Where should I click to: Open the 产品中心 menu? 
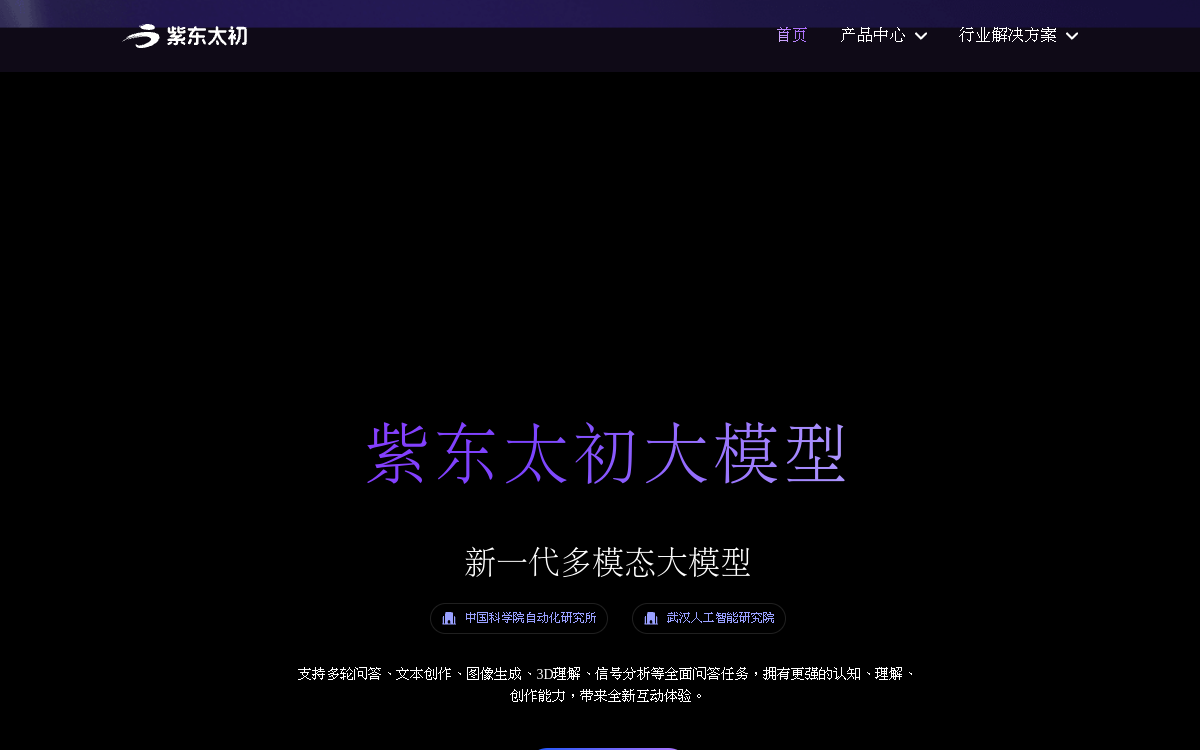coord(873,35)
